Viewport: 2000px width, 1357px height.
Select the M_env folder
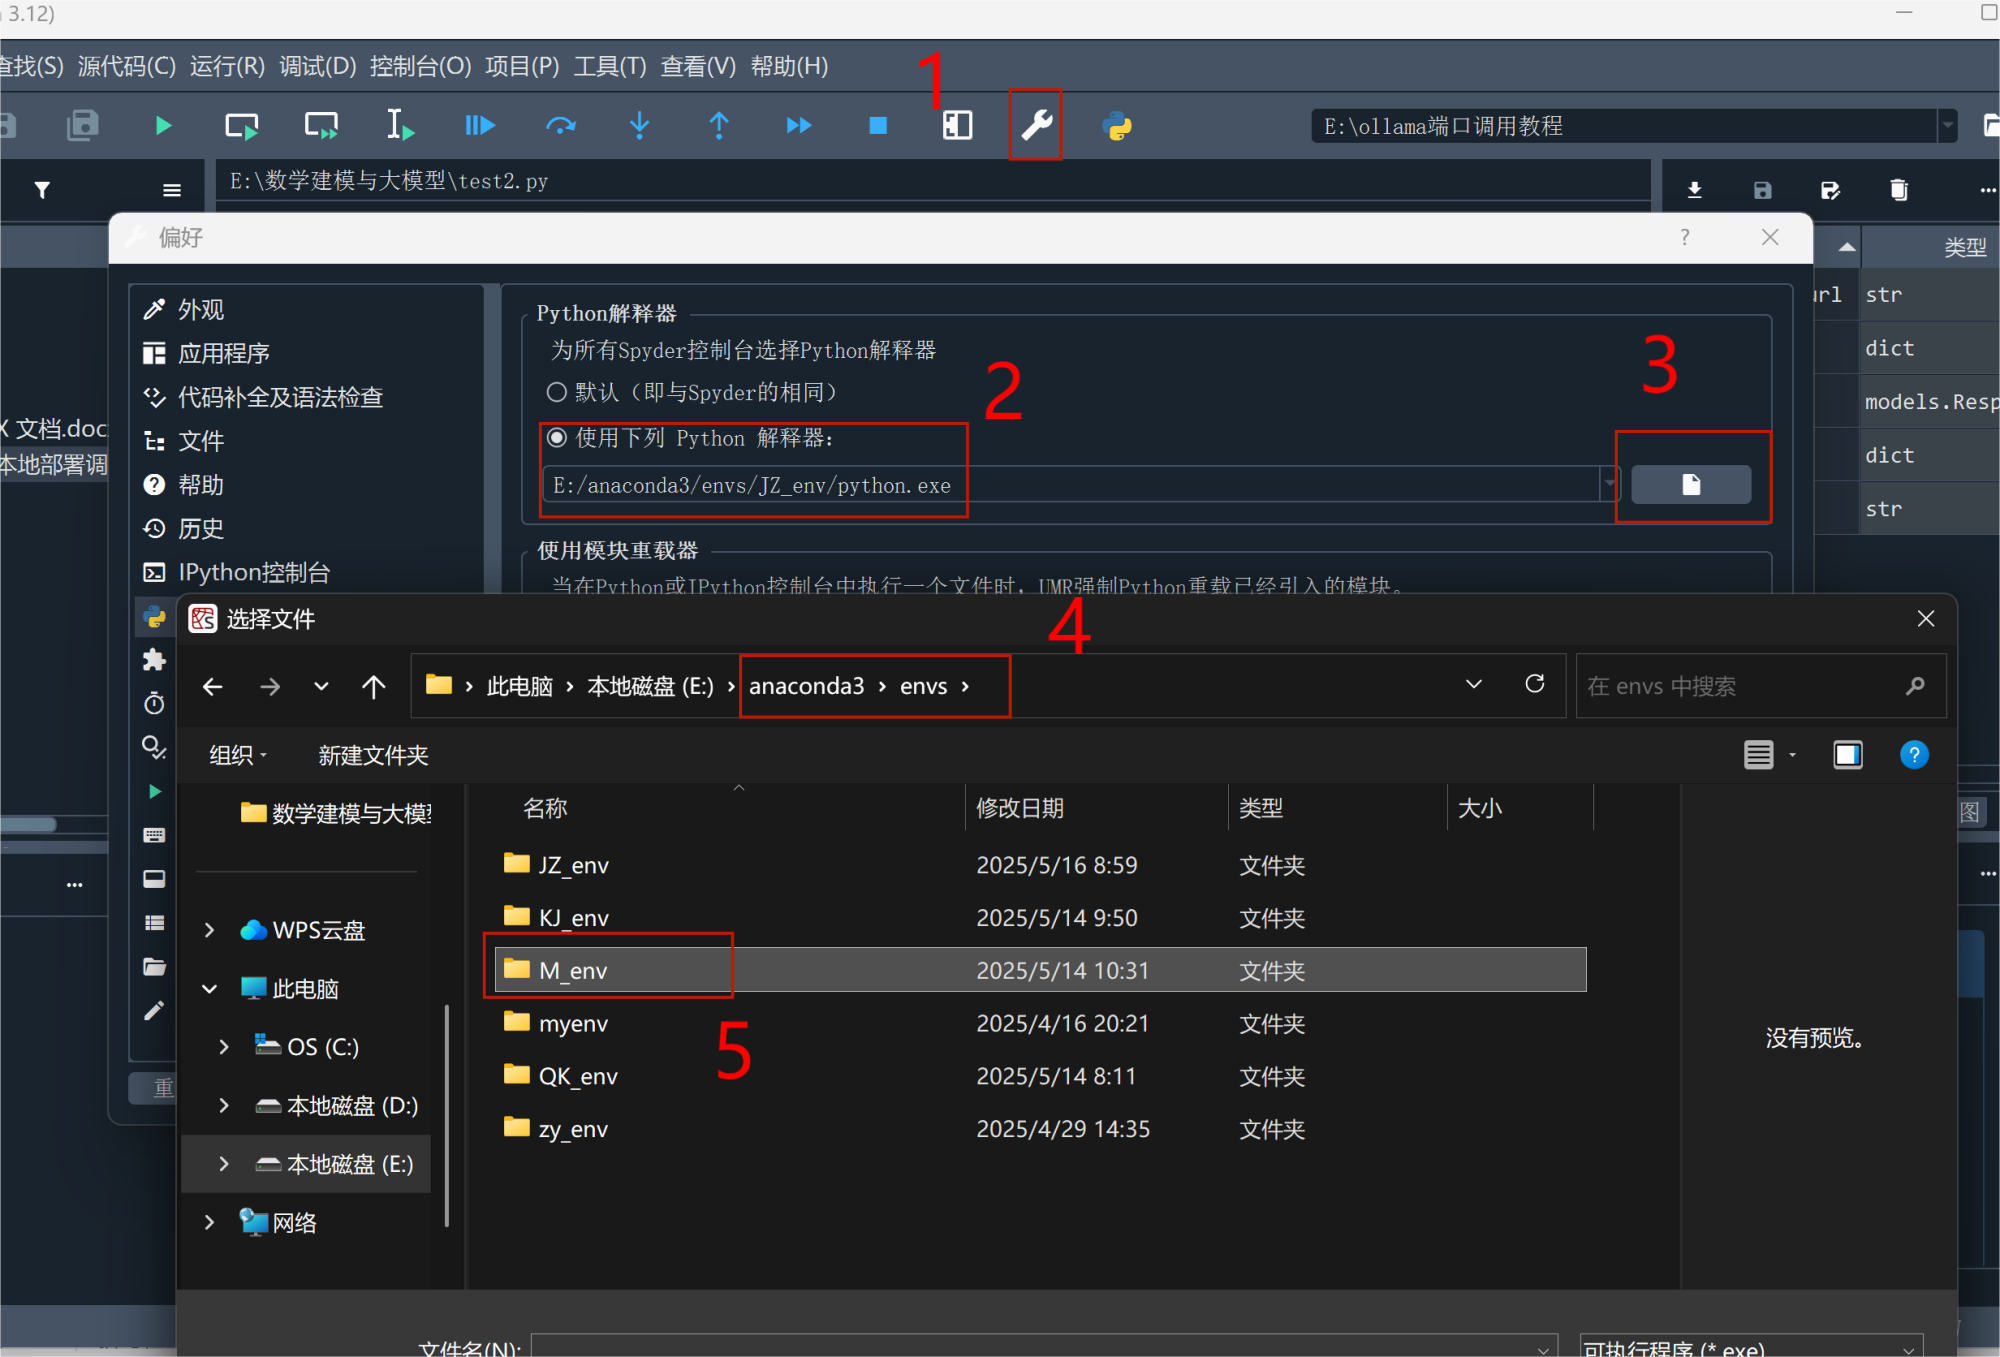(573, 970)
